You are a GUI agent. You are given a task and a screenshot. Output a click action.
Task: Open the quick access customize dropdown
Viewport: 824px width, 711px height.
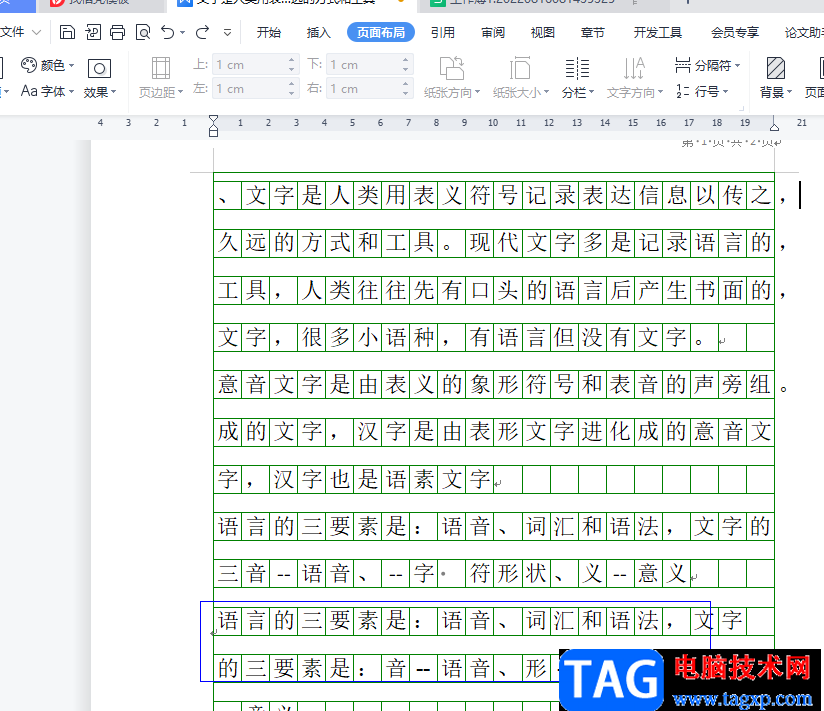pyautogui.click(x=227, y=33)
